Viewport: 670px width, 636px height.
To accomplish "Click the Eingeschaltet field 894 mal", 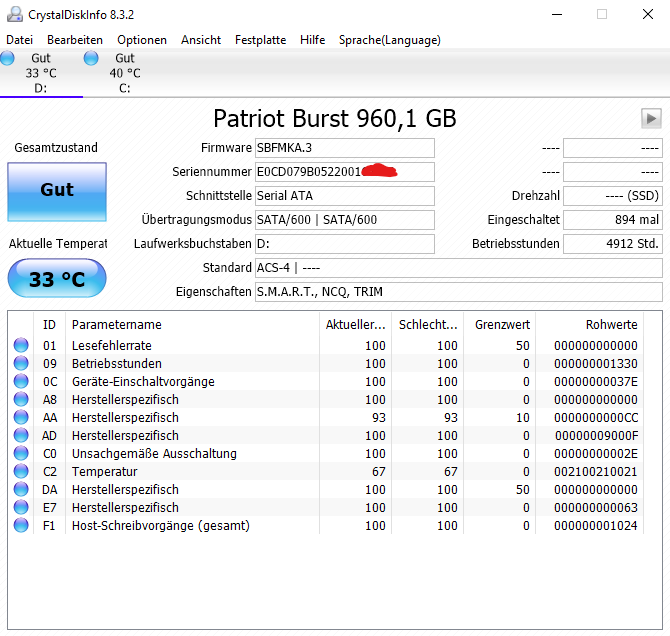I will pos(613,220).
